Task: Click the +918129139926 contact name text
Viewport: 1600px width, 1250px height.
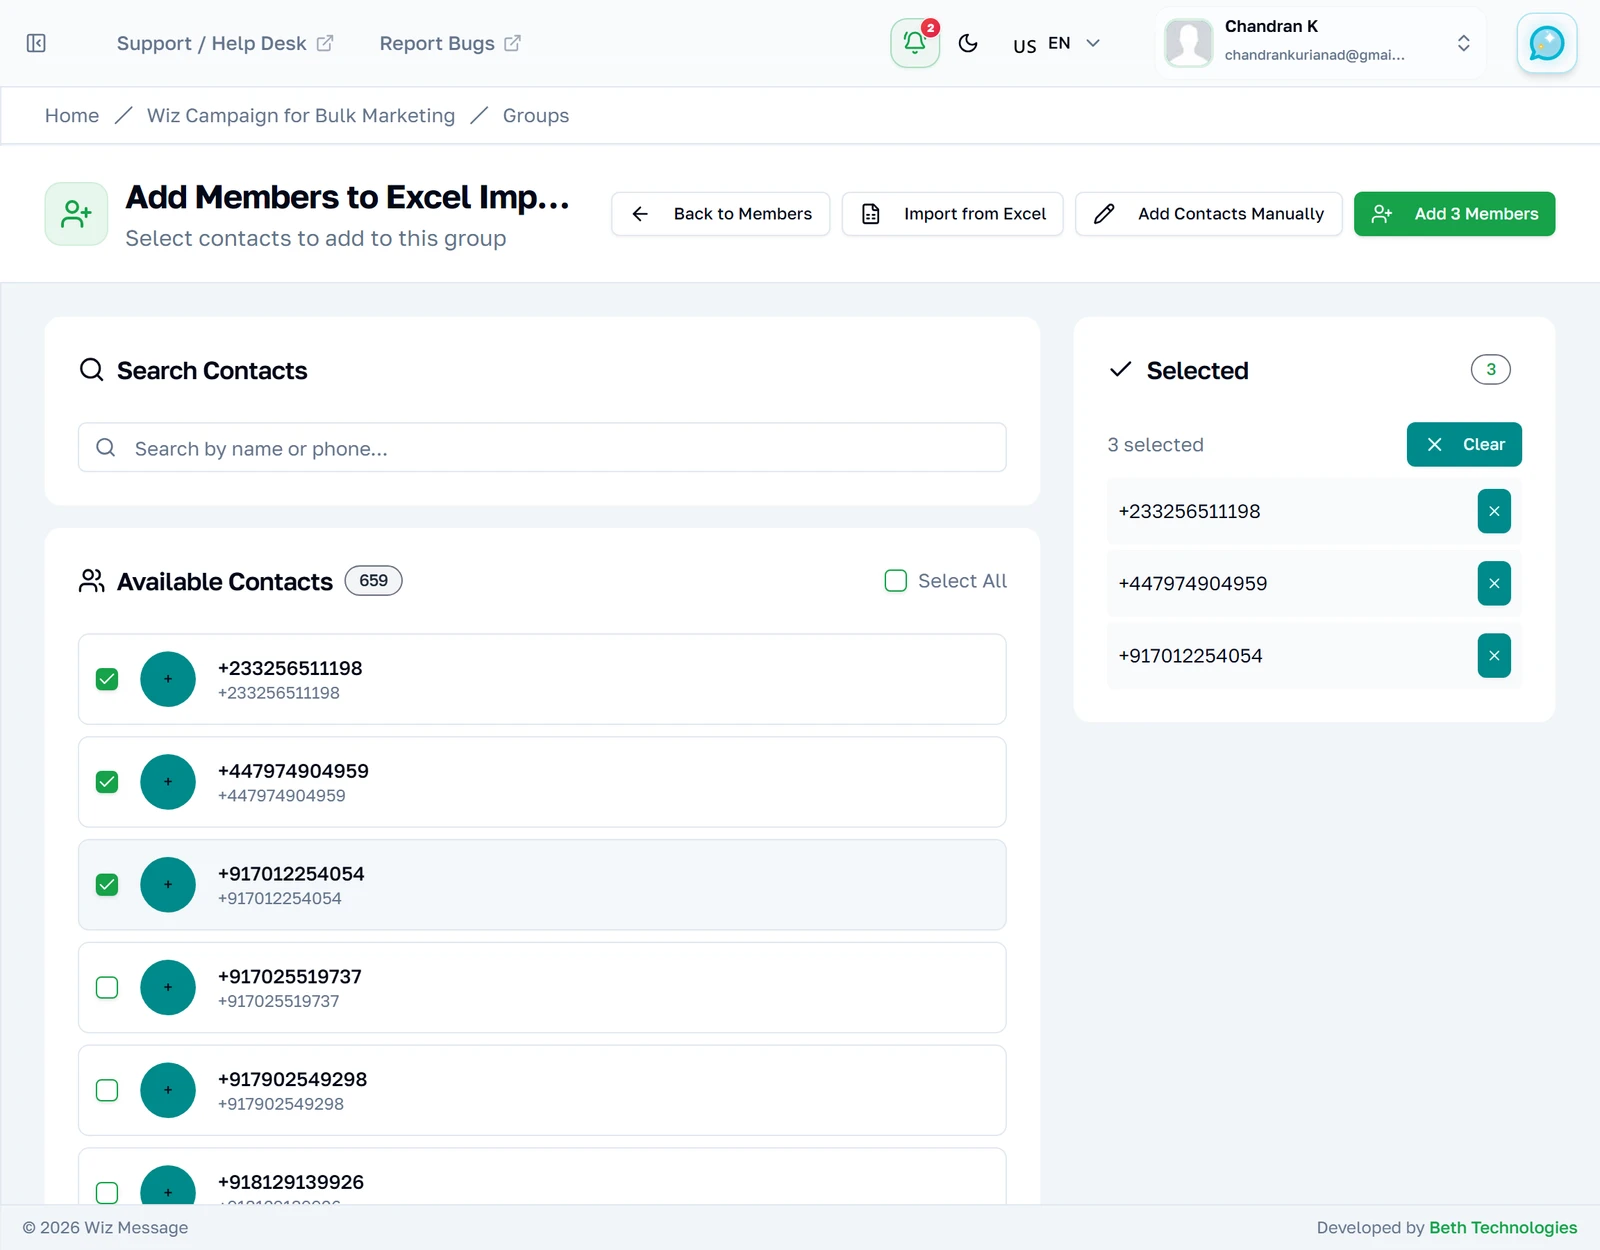Action: coord(291,1182)
